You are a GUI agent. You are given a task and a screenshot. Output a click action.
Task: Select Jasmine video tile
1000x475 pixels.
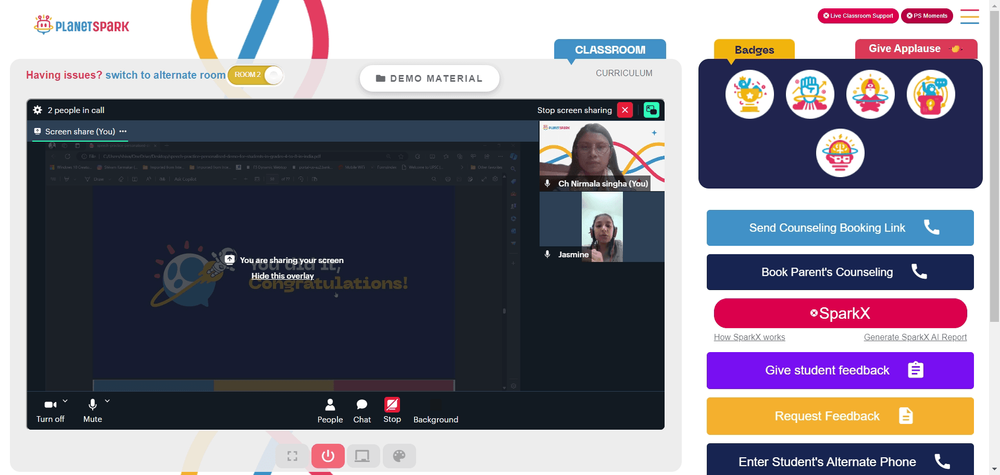coord(601,227)
